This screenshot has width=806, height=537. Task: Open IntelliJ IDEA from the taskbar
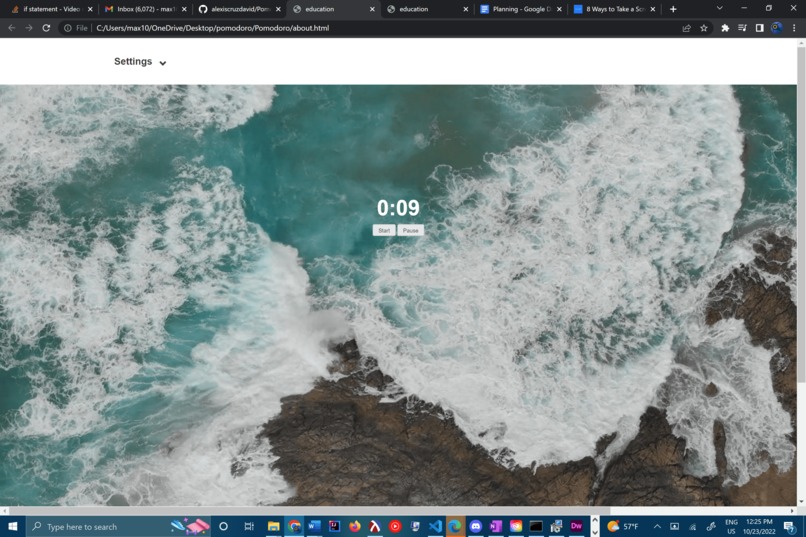[x=335, y=526]
